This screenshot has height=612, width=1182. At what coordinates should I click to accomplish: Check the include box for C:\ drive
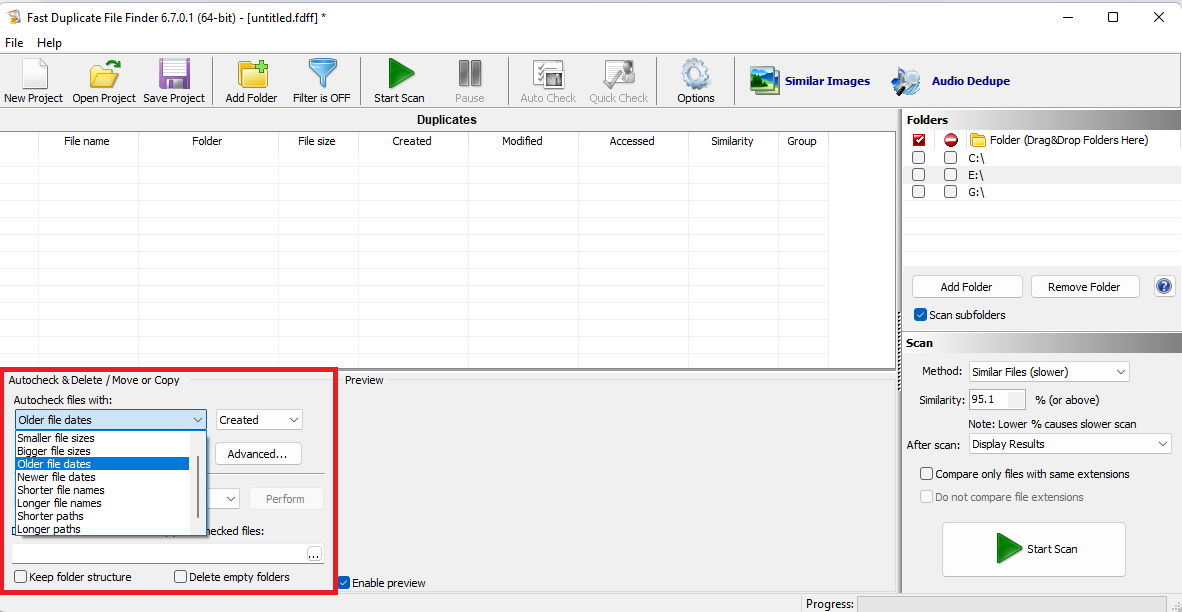pos(918,158)
